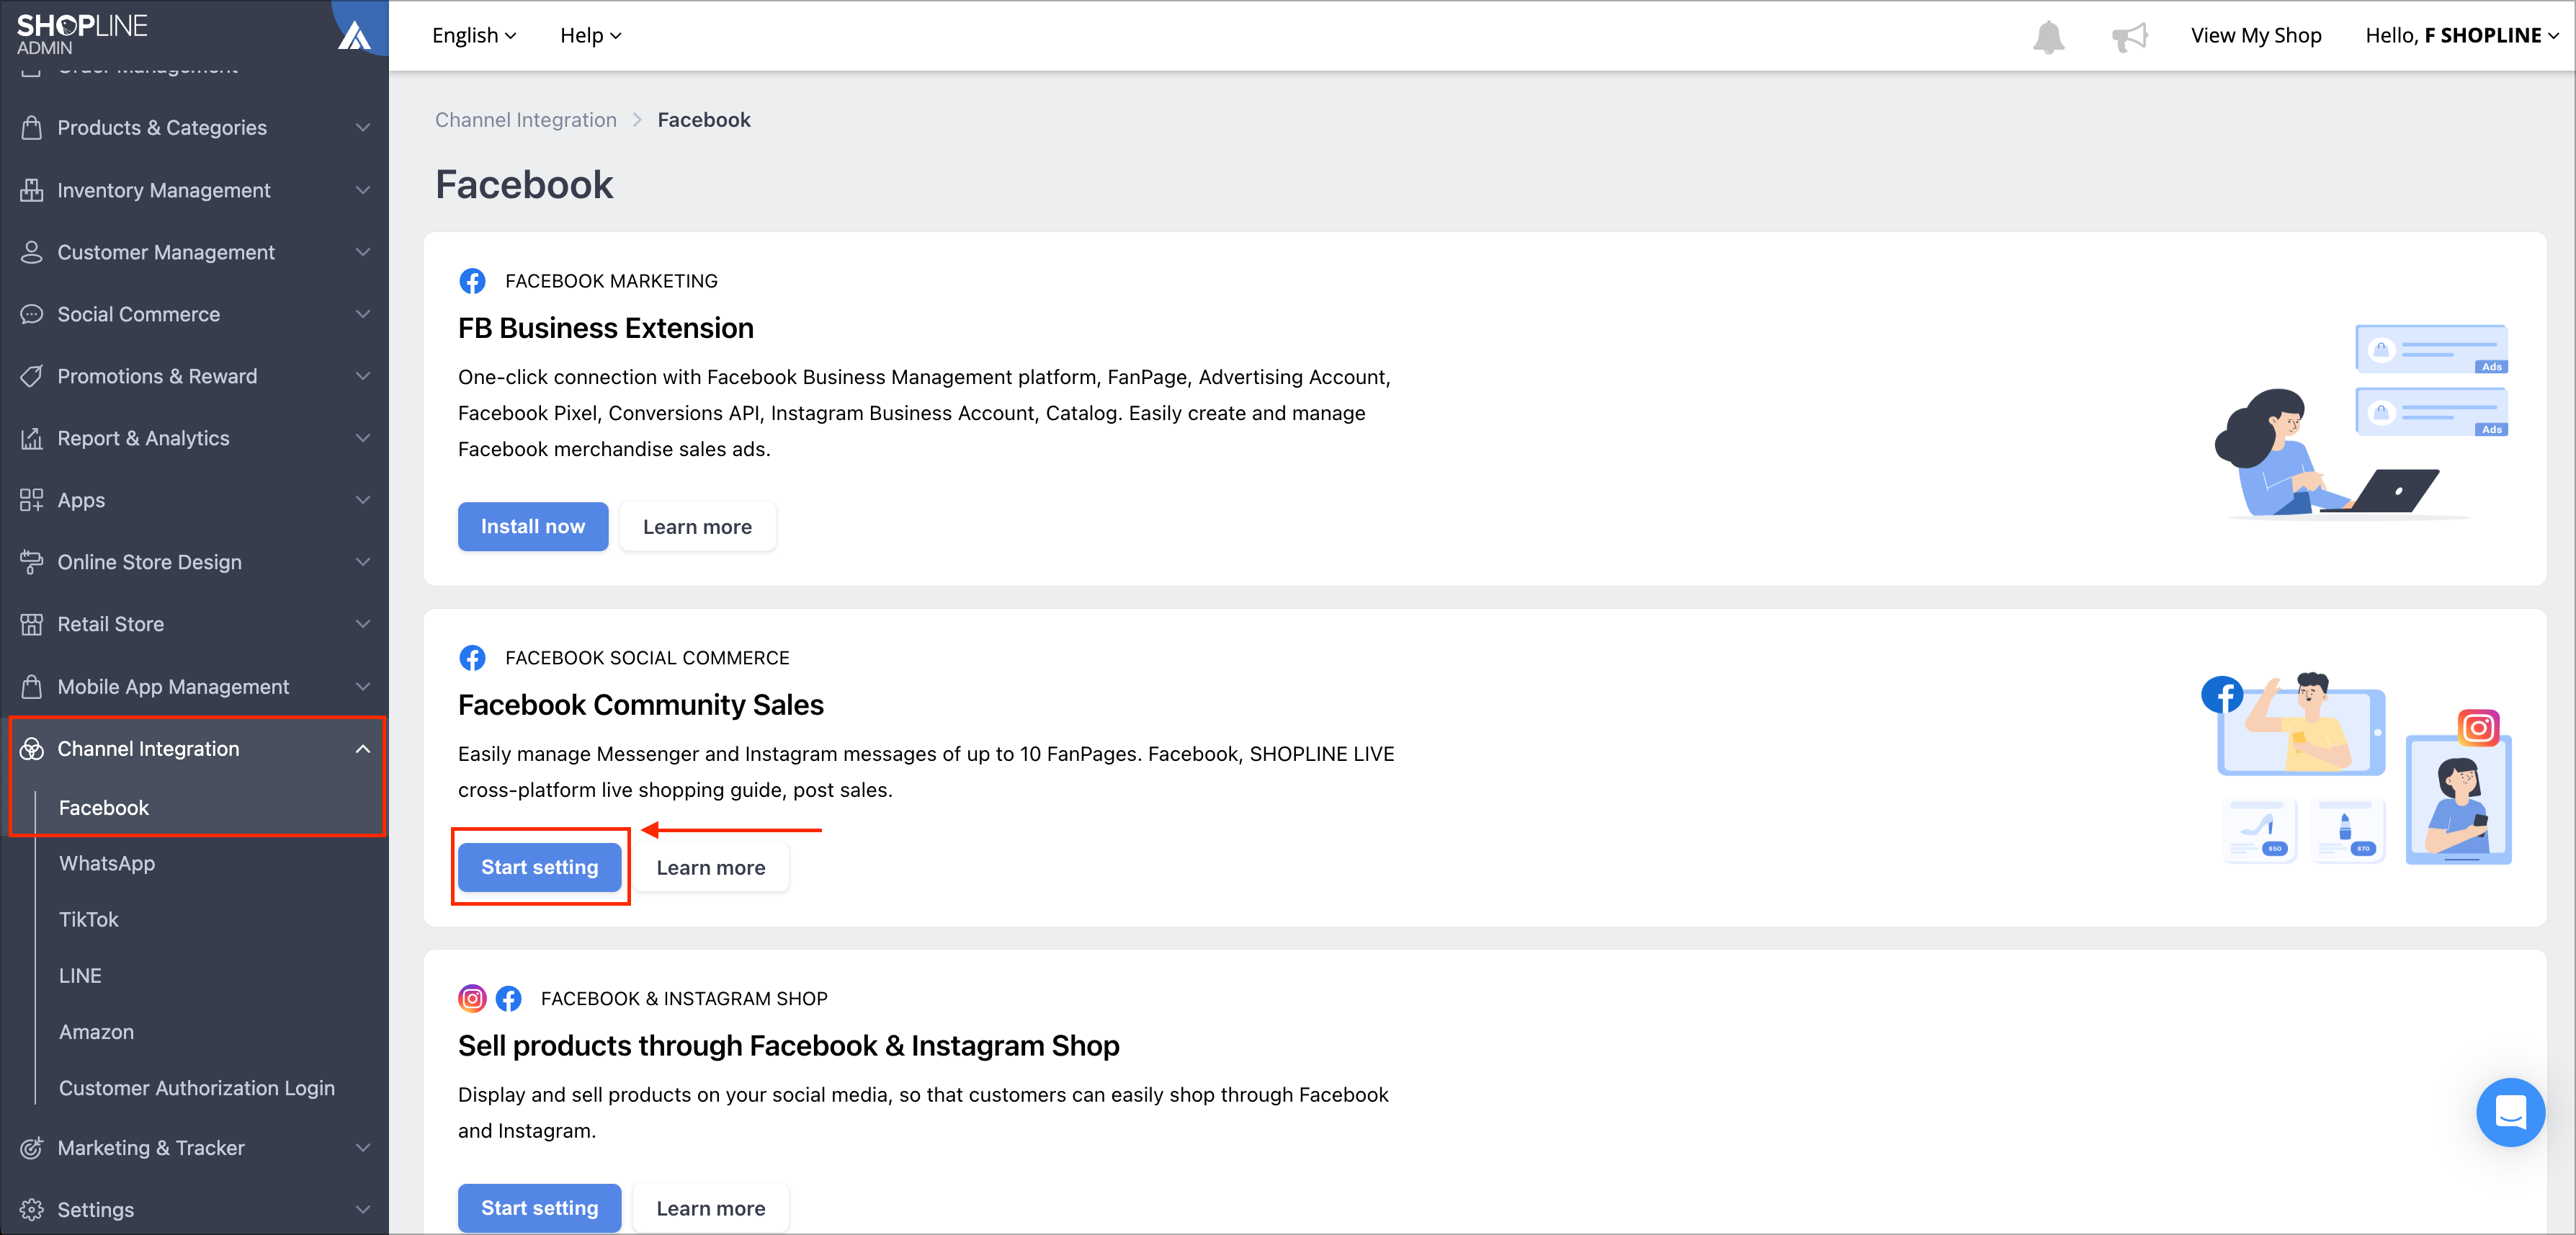Click the Apps grid icon
The image size is (2576, 1235).
pyautogui.click(x=32, y=500)
